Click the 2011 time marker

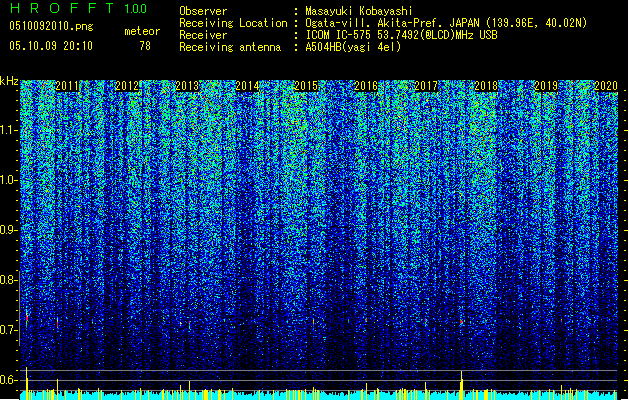[67, 86]
